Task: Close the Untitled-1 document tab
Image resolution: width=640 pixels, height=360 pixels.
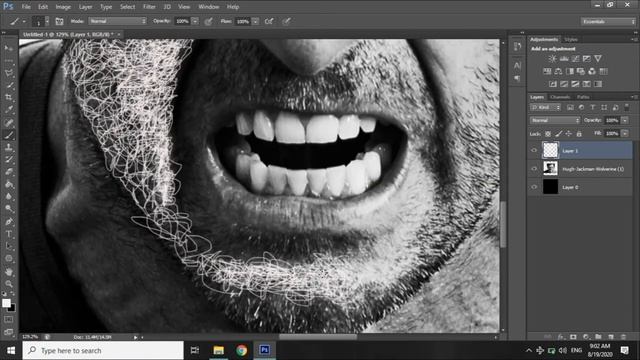Action: coord(119,35)
